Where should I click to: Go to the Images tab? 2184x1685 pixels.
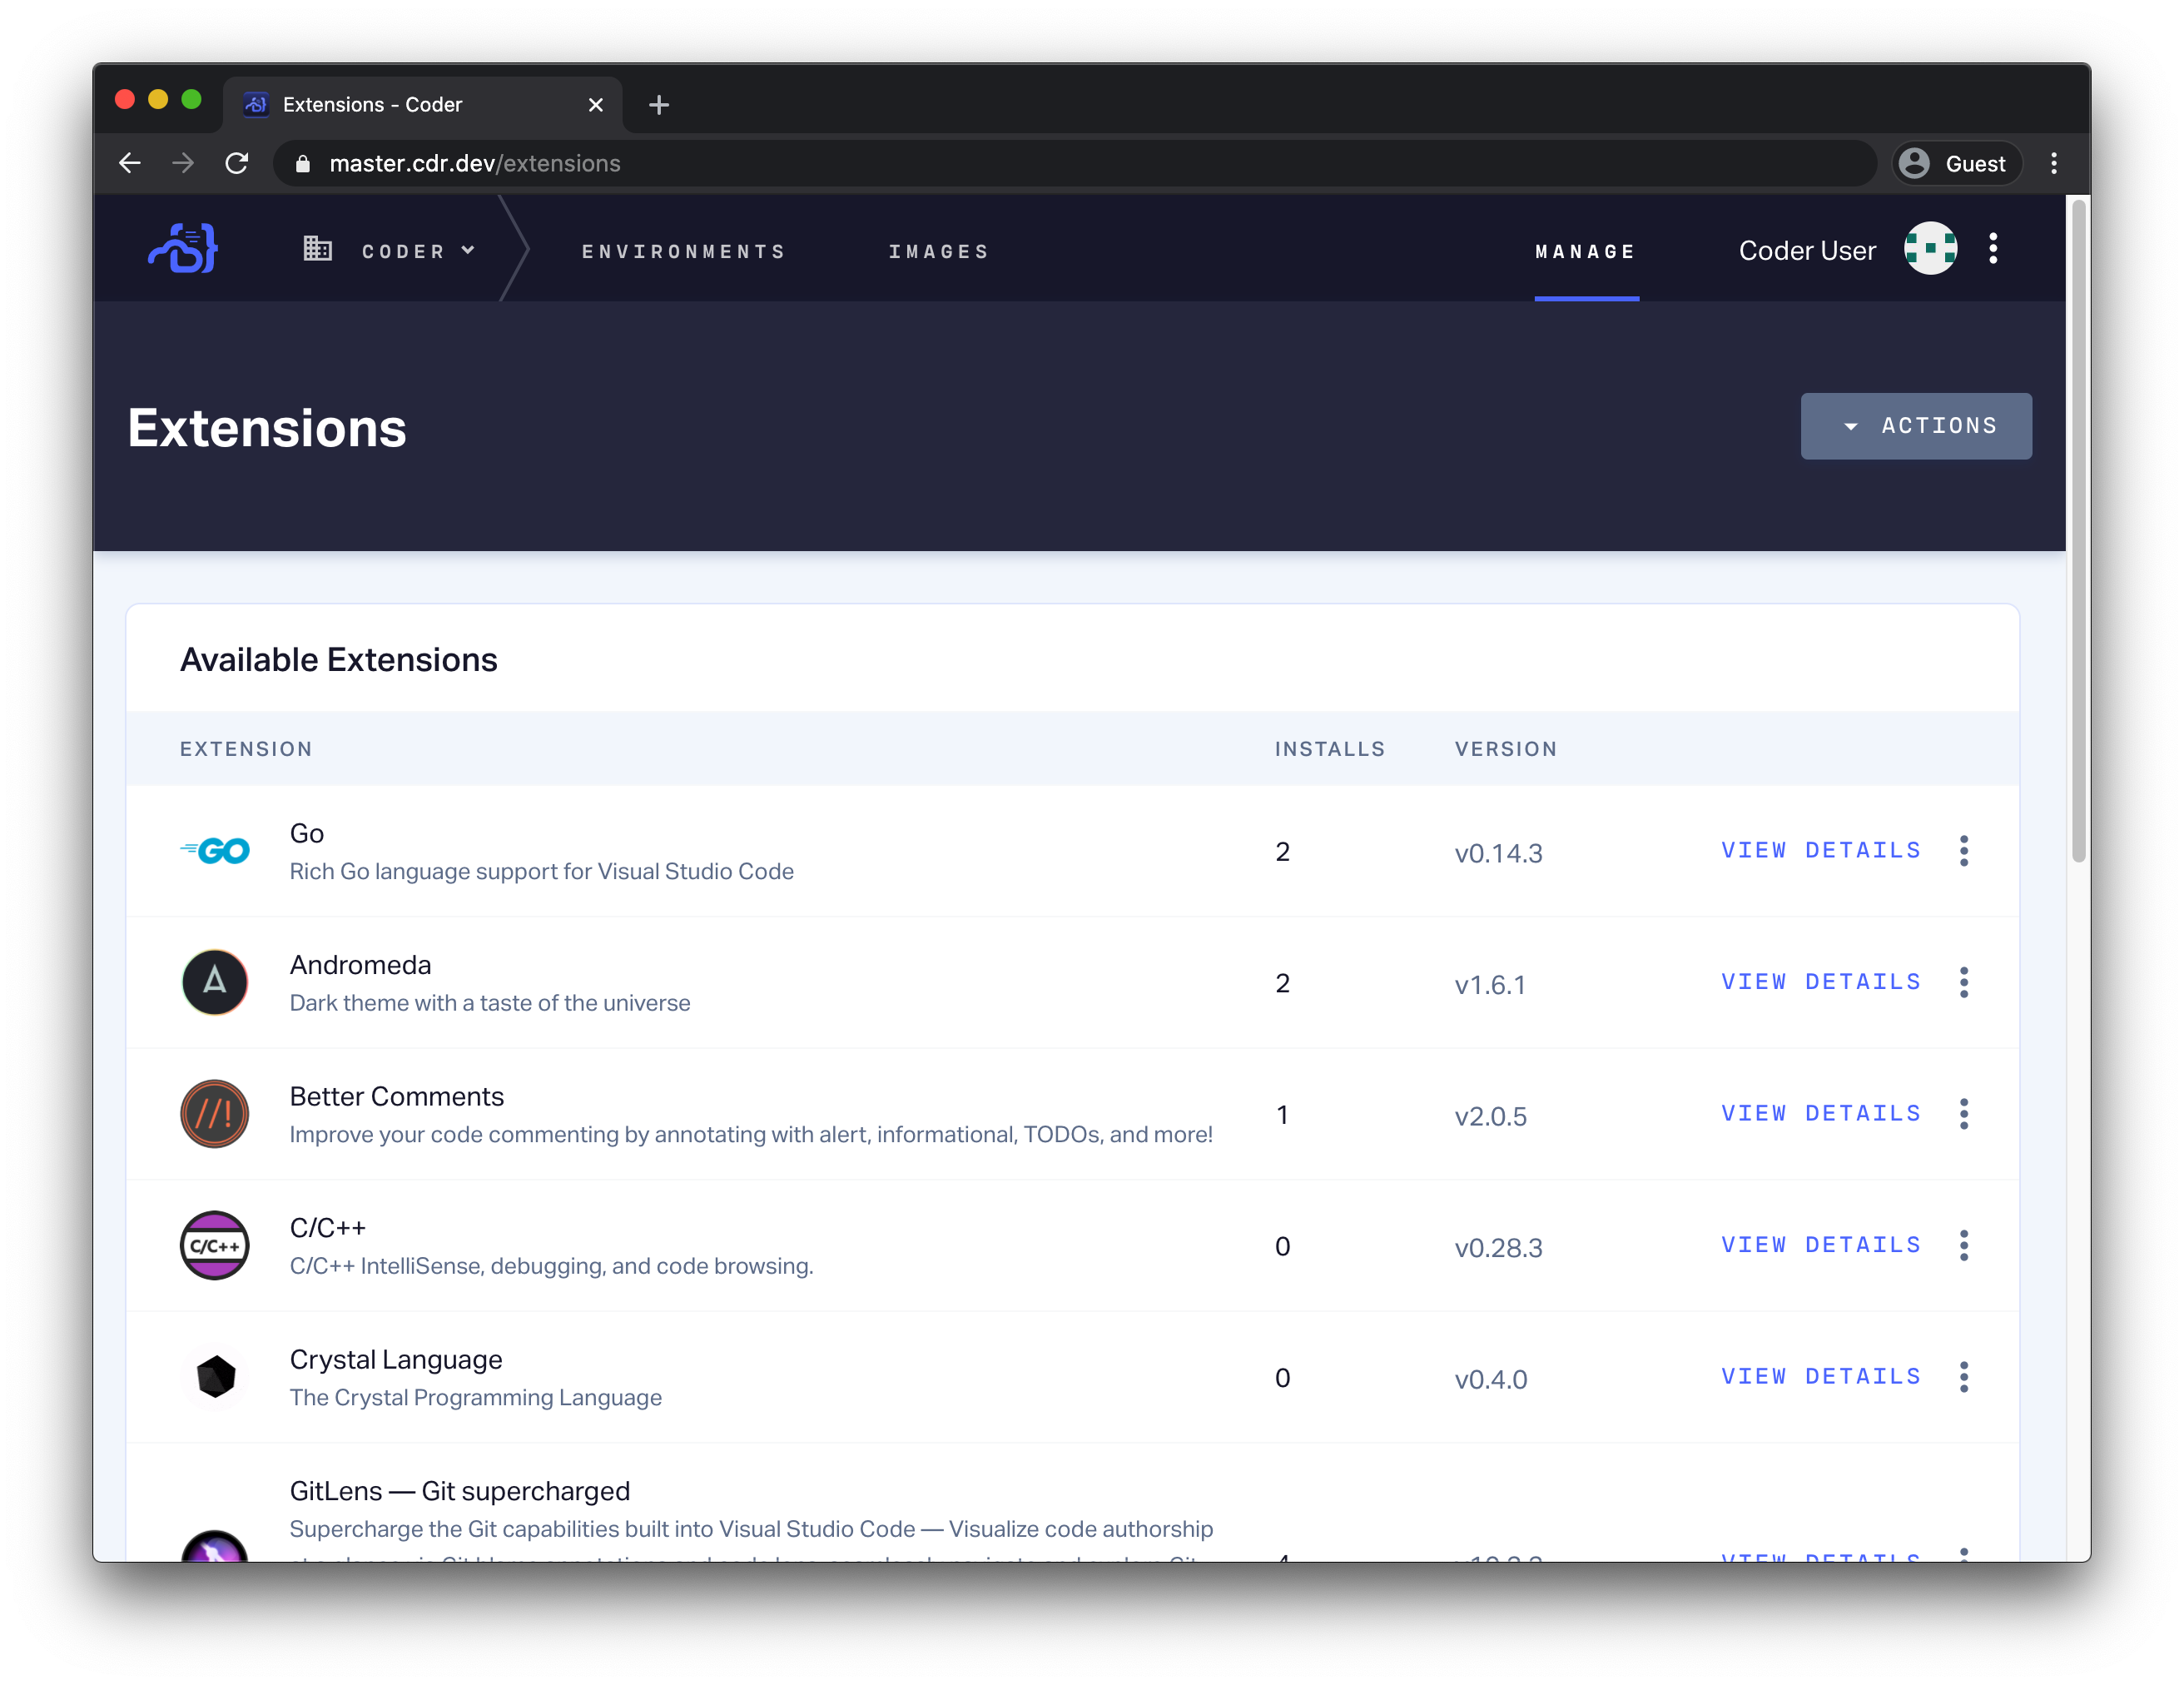pyautogui.click(x=939, y=252)
